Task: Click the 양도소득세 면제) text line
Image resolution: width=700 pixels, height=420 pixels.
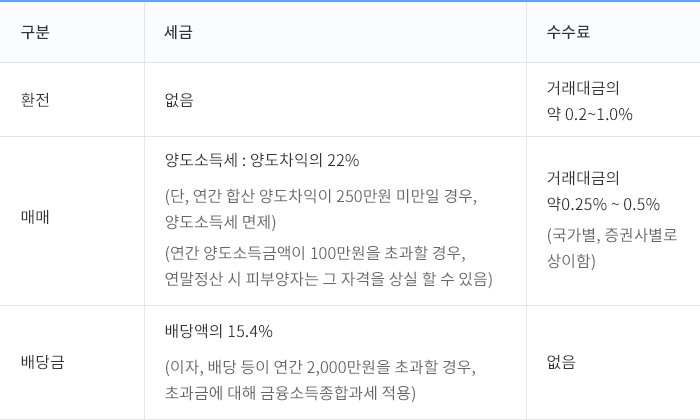Action: tap(221, 222)
